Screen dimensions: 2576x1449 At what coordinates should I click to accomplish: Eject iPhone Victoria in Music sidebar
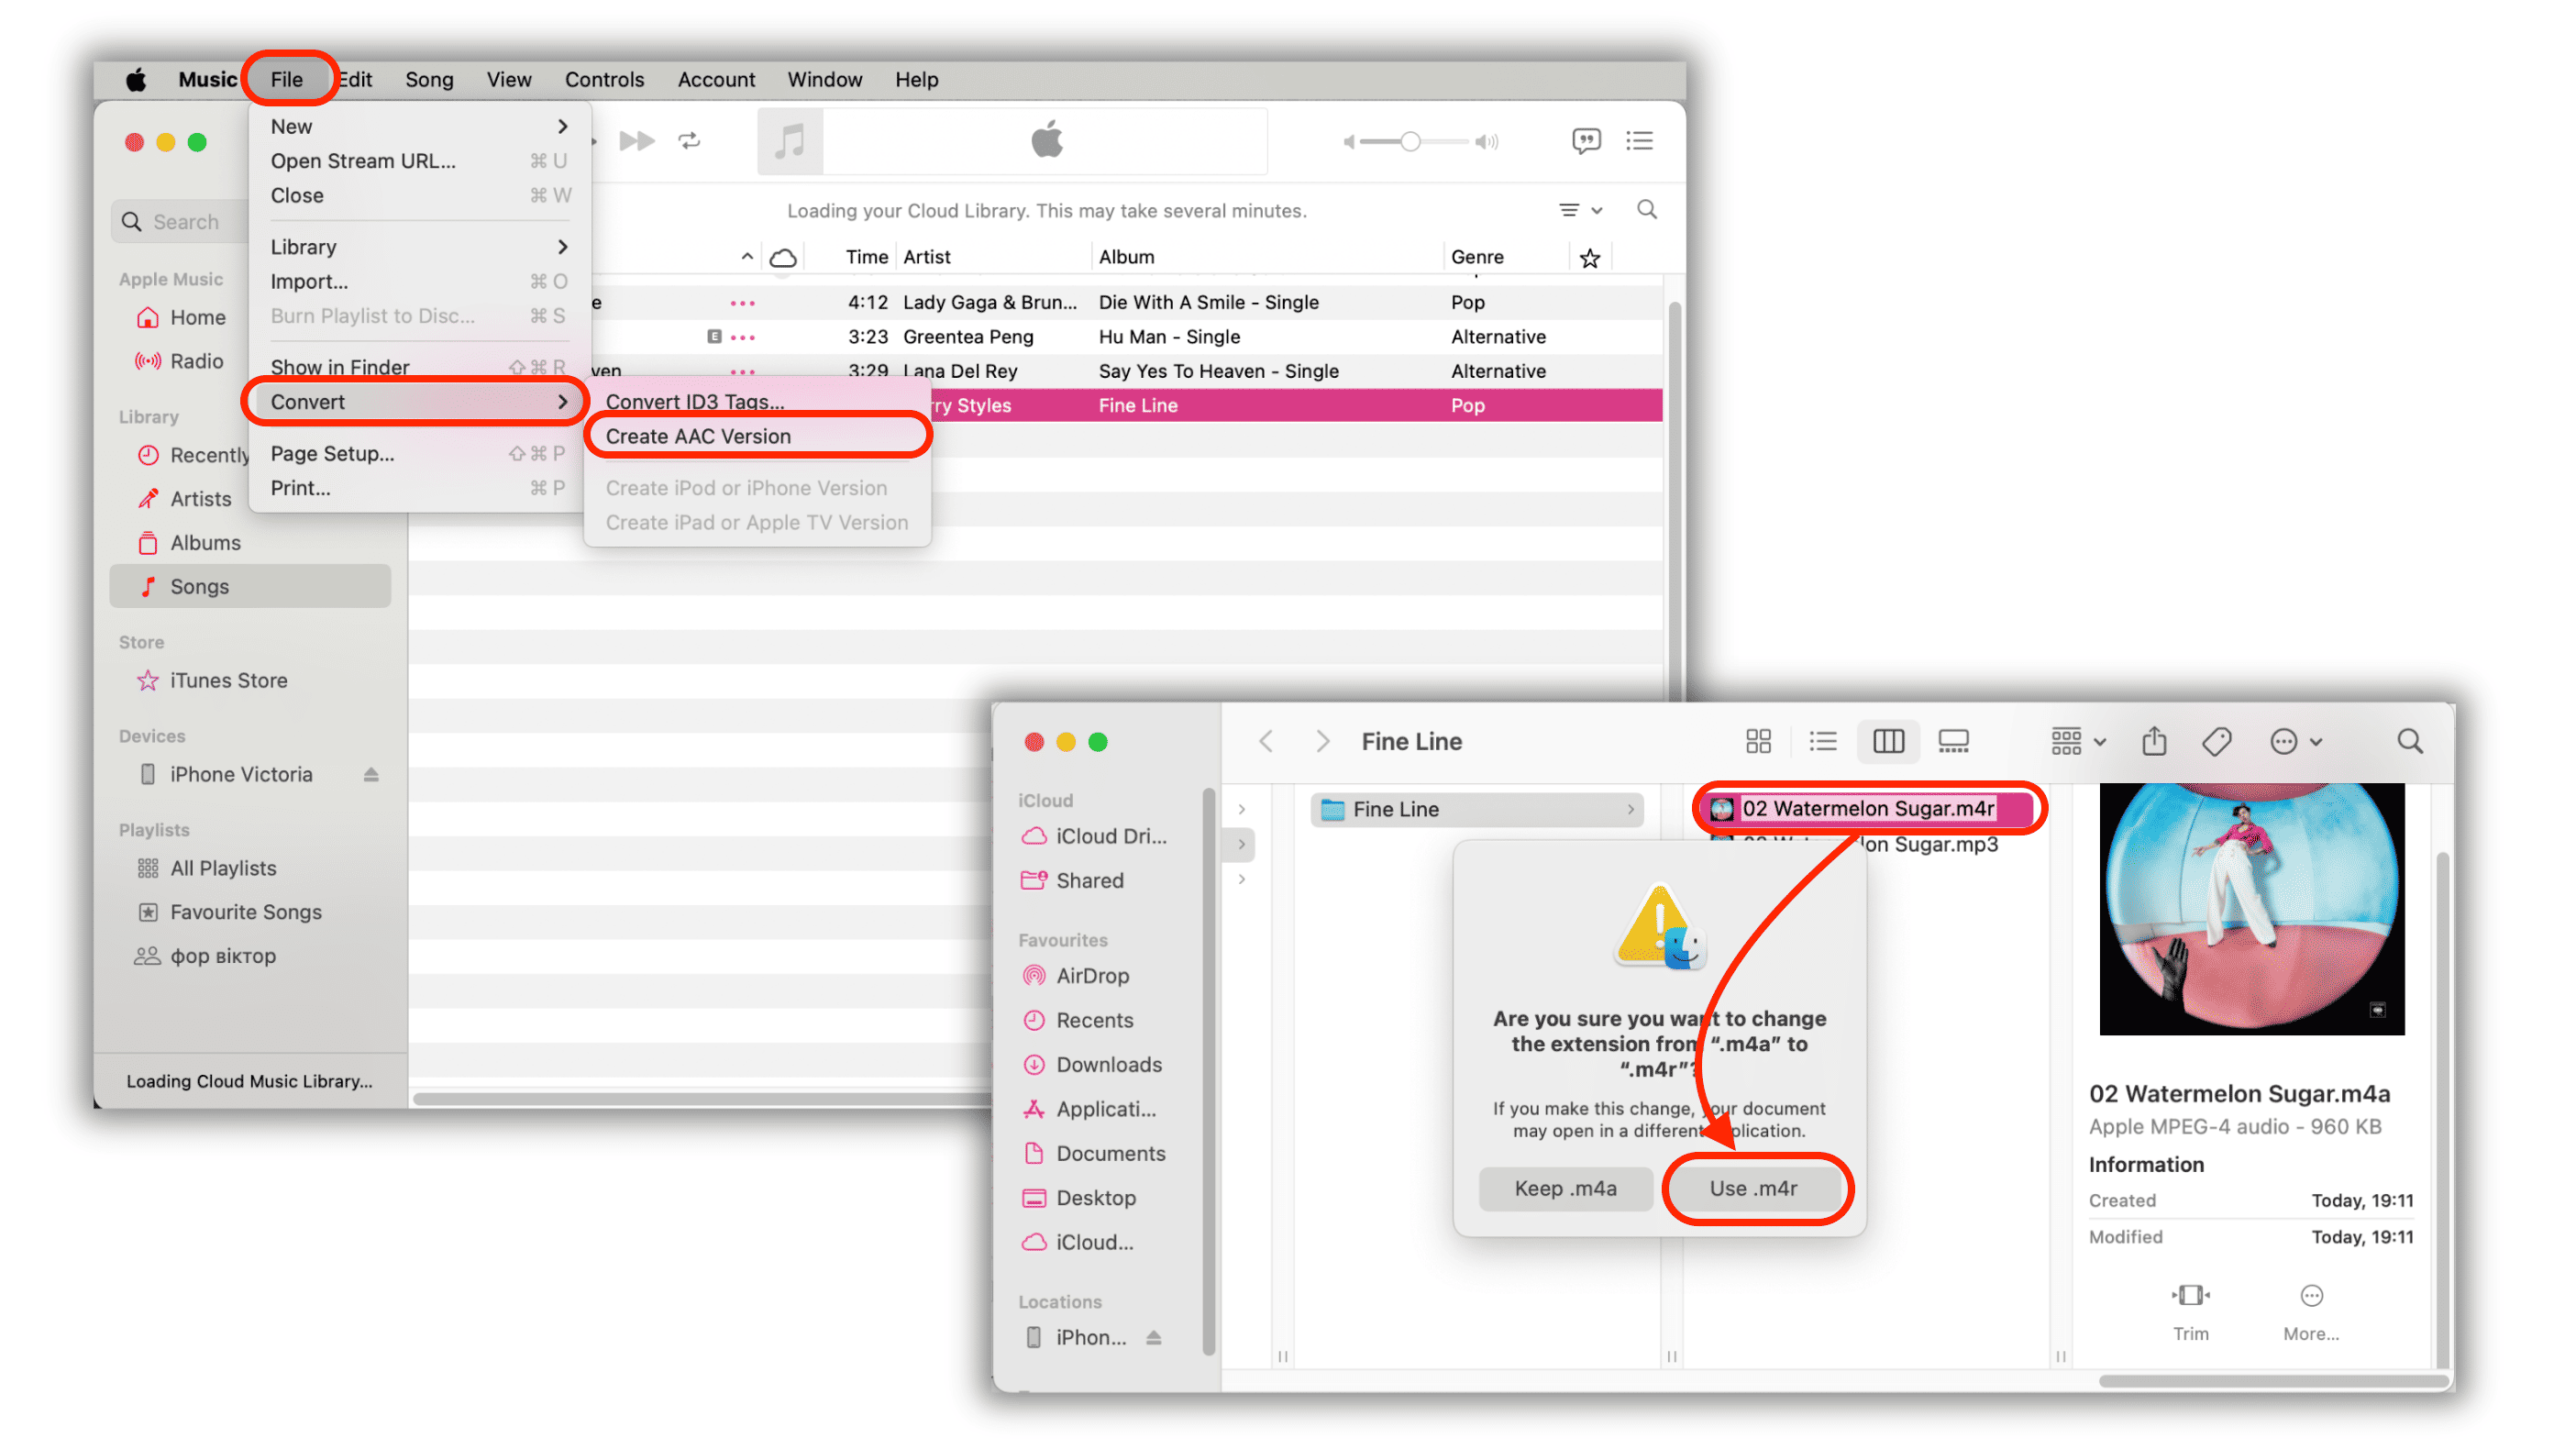tap(371, 774)
